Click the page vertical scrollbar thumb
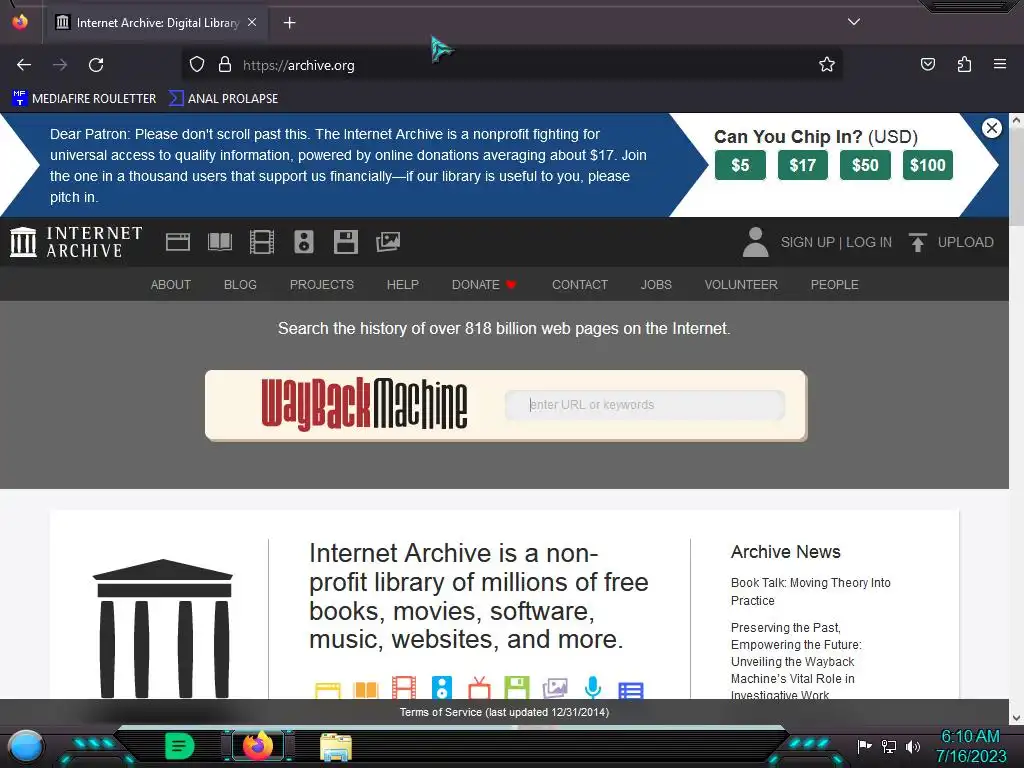Viewport: 1024px width, 768px height. pyautogui.click(x=1016, y=176)
